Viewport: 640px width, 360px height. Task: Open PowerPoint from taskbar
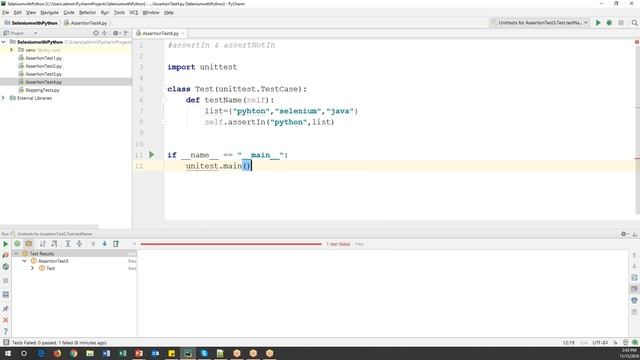coord(139,353)
